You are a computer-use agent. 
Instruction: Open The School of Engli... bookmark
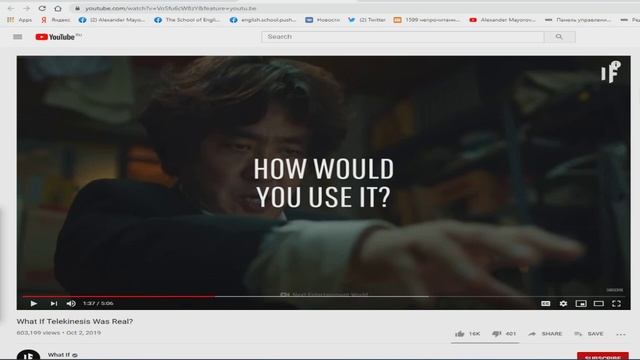click(188, 20)
